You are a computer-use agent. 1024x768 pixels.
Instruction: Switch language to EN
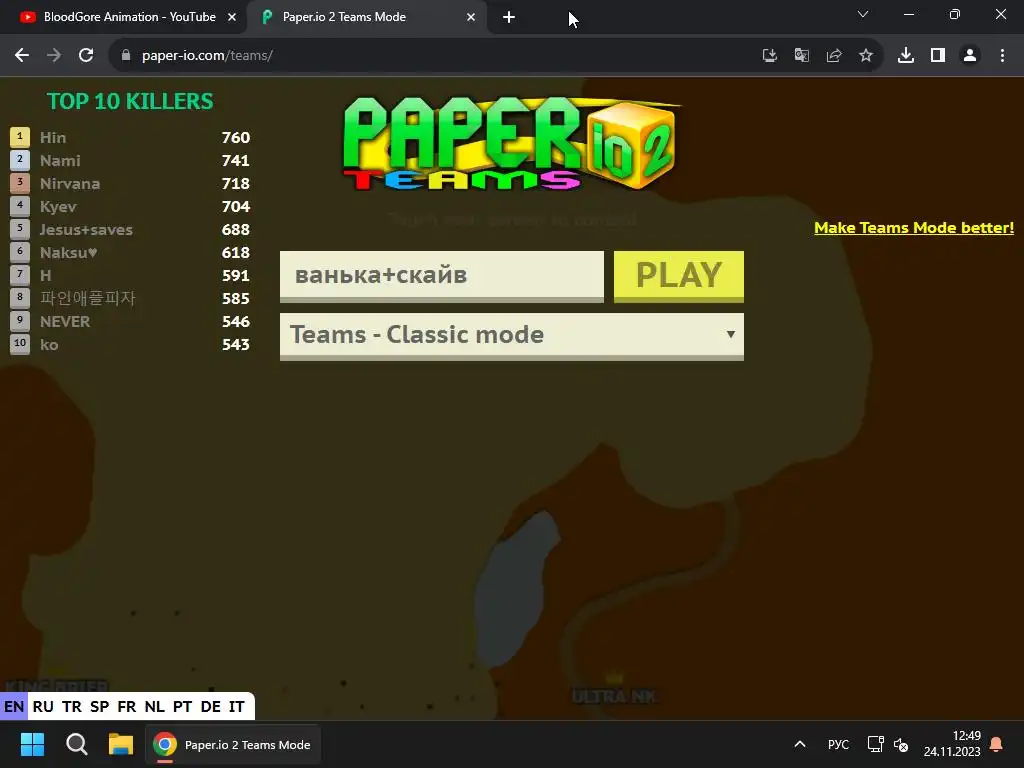coord(14,707)
